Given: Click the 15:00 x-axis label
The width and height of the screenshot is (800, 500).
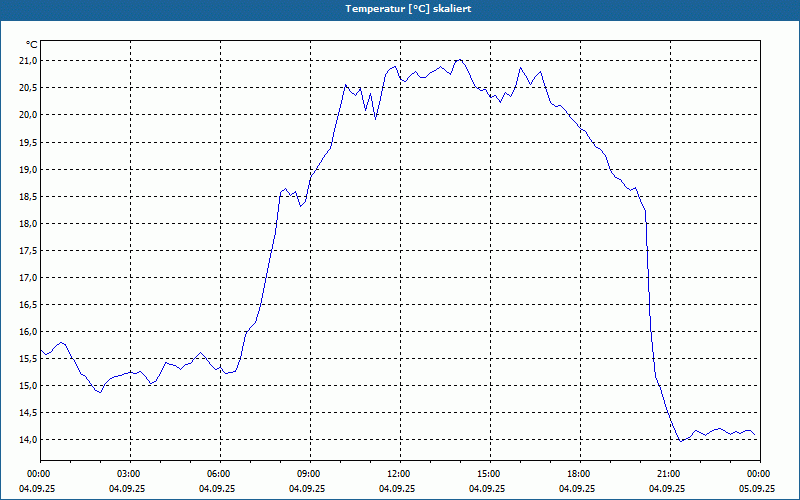Looking at the screenshot, I should click(x=490, y=474).
